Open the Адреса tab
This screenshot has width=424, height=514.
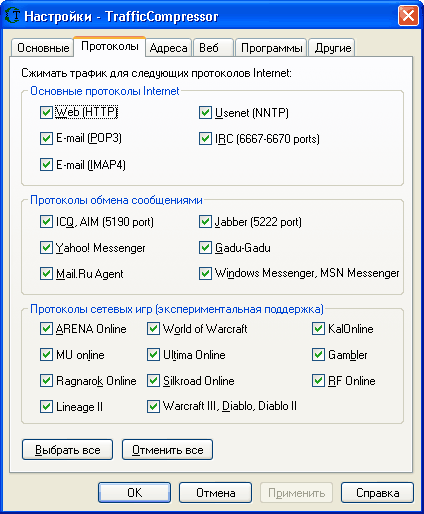(x=168, y=48)
